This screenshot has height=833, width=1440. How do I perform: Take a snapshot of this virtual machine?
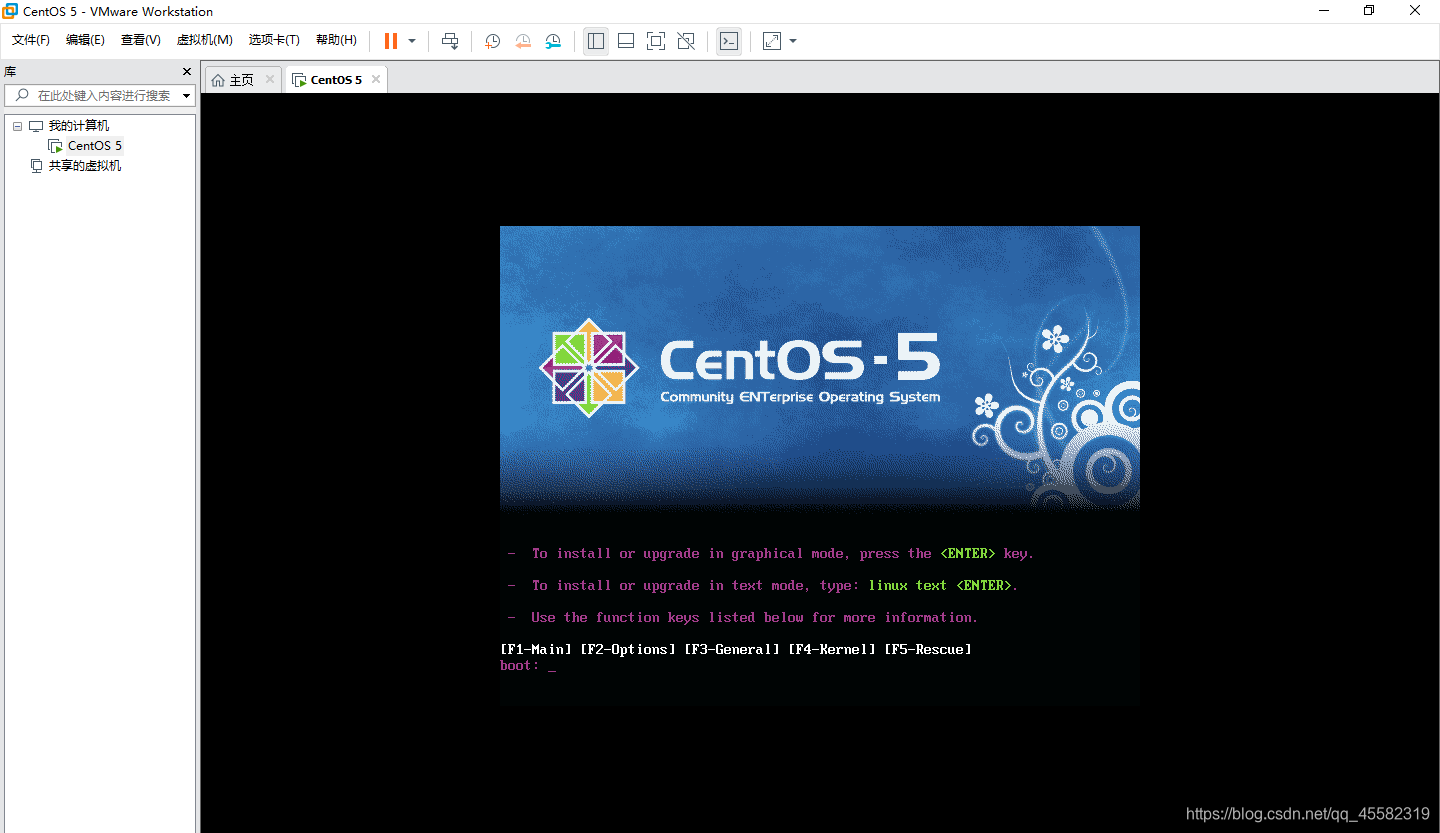[493, 41]
